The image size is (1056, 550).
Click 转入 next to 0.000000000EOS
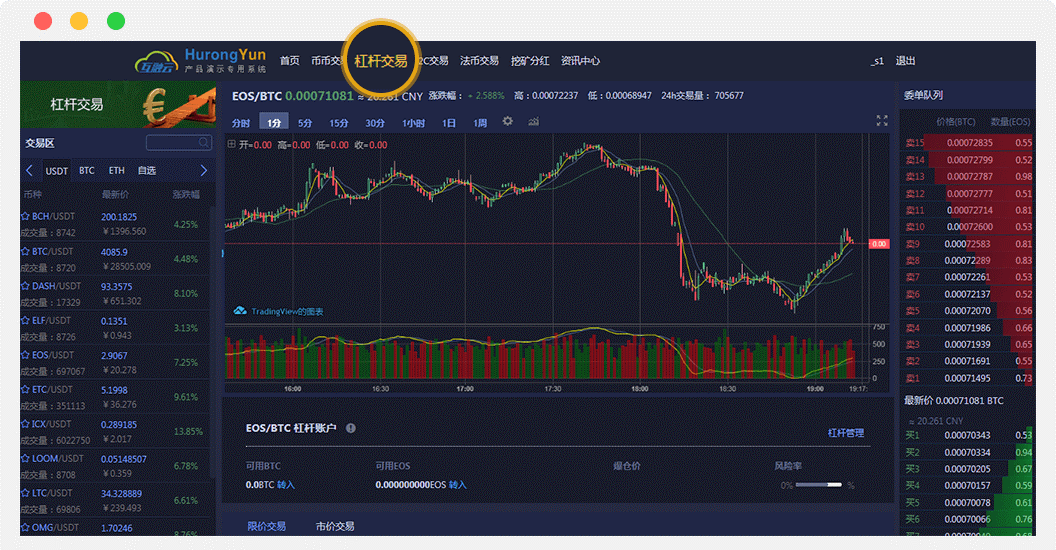[458, 485]
